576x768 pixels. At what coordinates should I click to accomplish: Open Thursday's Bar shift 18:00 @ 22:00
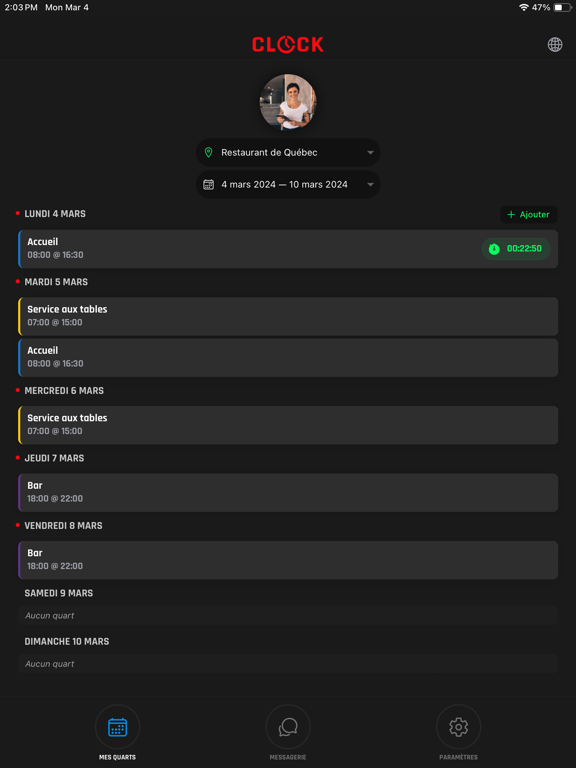[x=288, y=492]
